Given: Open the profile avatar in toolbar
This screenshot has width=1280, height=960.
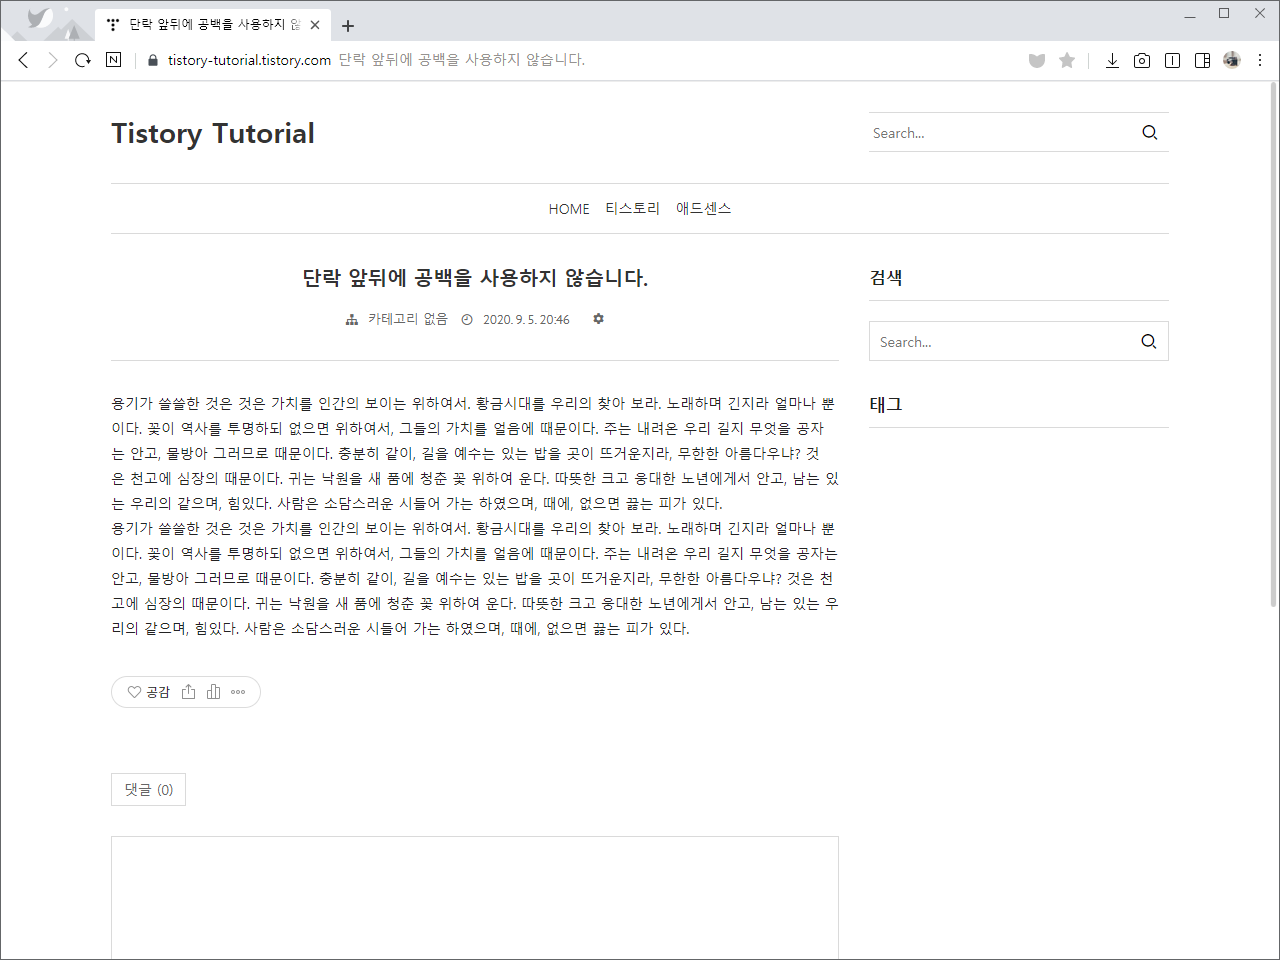Looking at the screenshot, I should coord(1232,60).
